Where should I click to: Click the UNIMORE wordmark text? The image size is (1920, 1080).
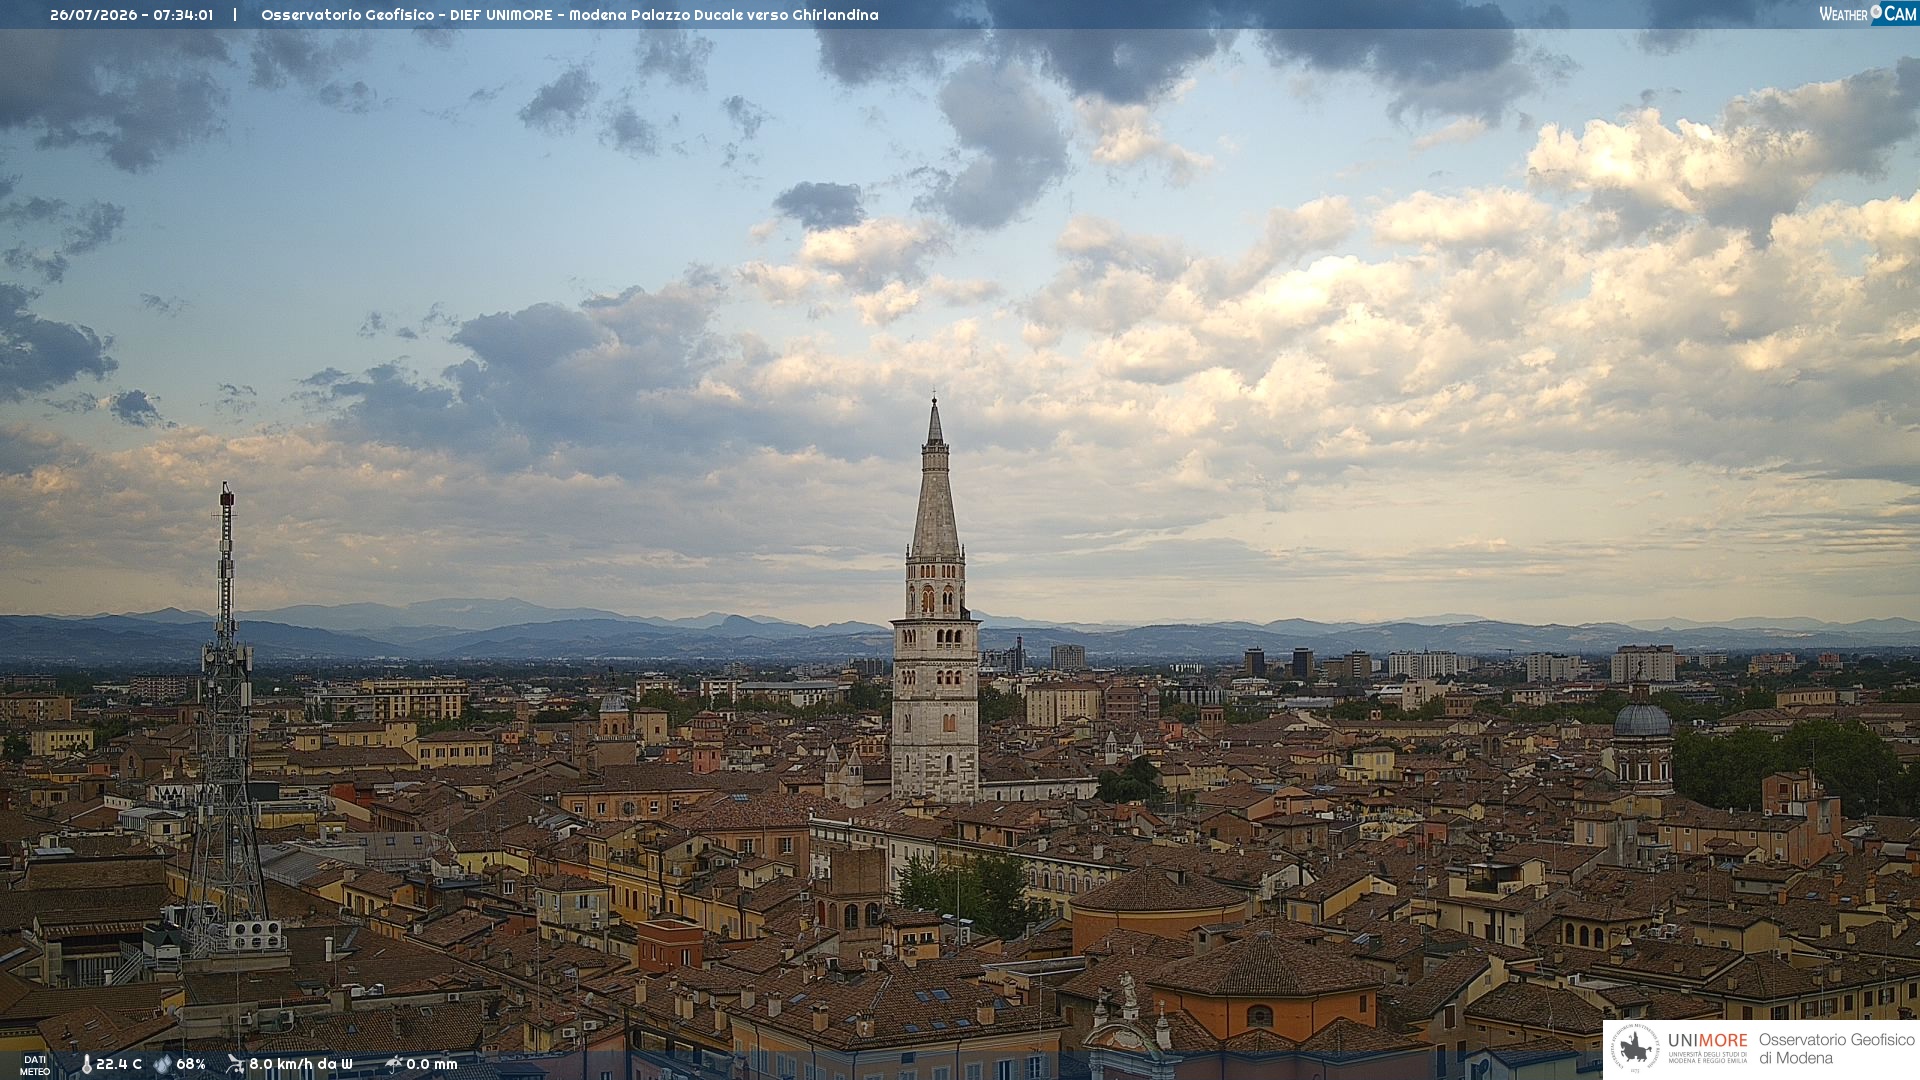1707,1041
